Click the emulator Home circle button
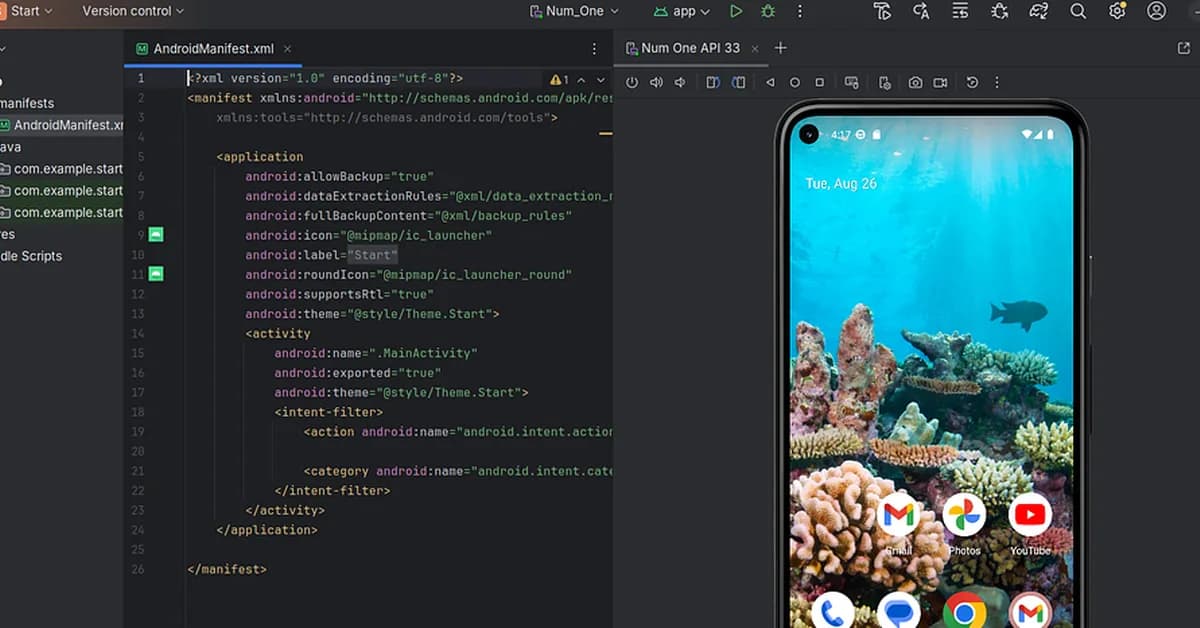Screen dimensions: 1200x628 point(795,83)
